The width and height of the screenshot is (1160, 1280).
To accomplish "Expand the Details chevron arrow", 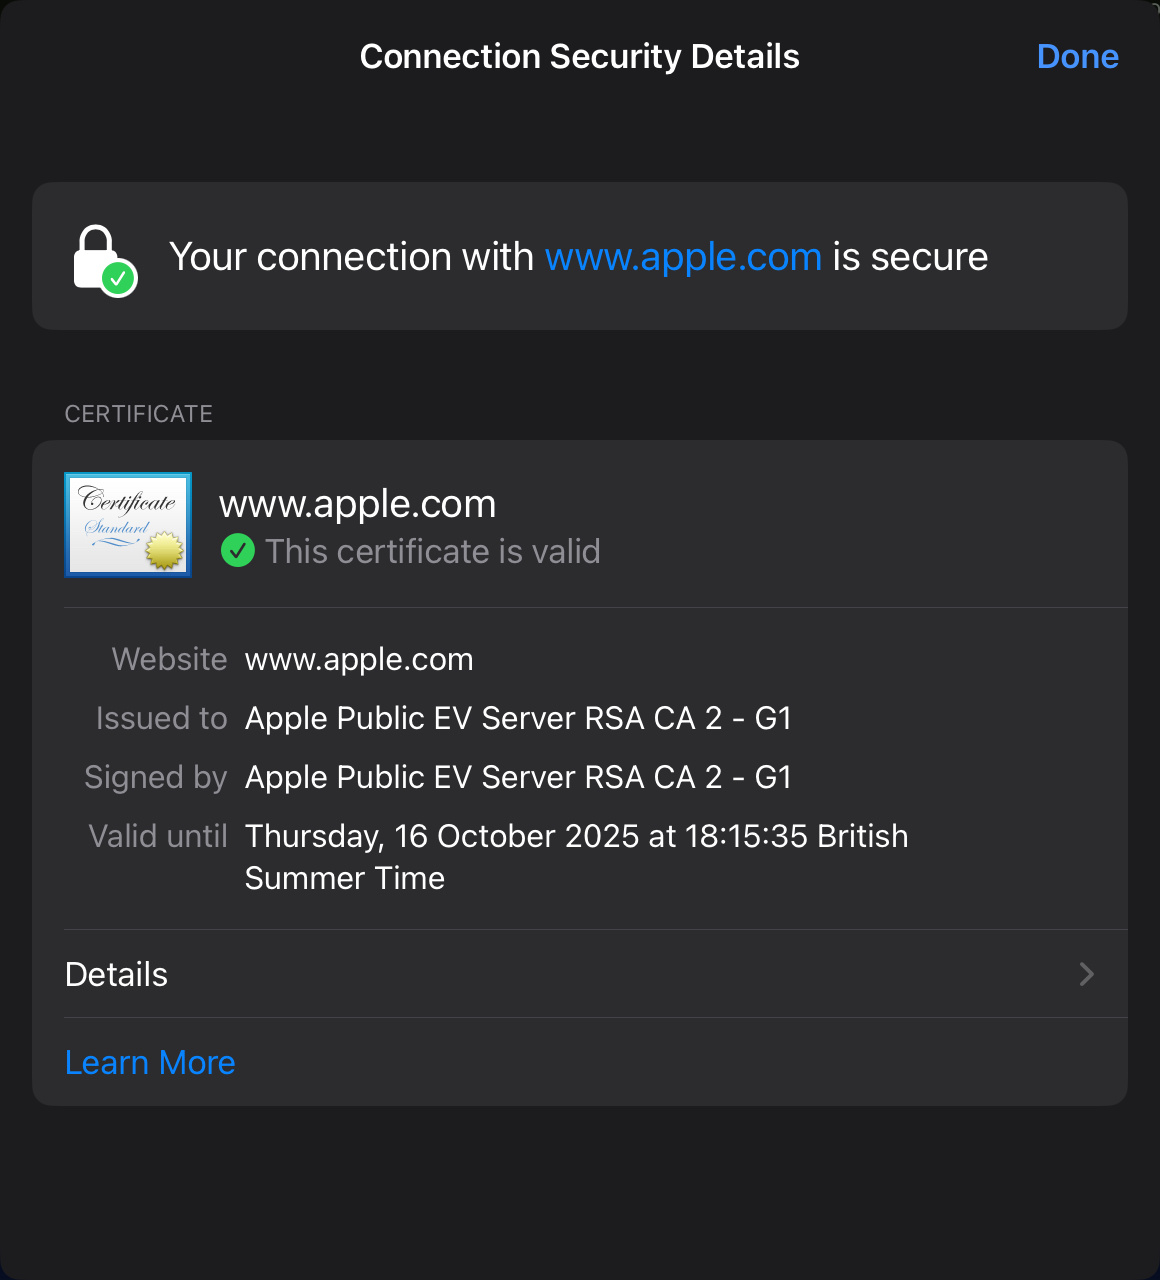I will click(1087, 974).
